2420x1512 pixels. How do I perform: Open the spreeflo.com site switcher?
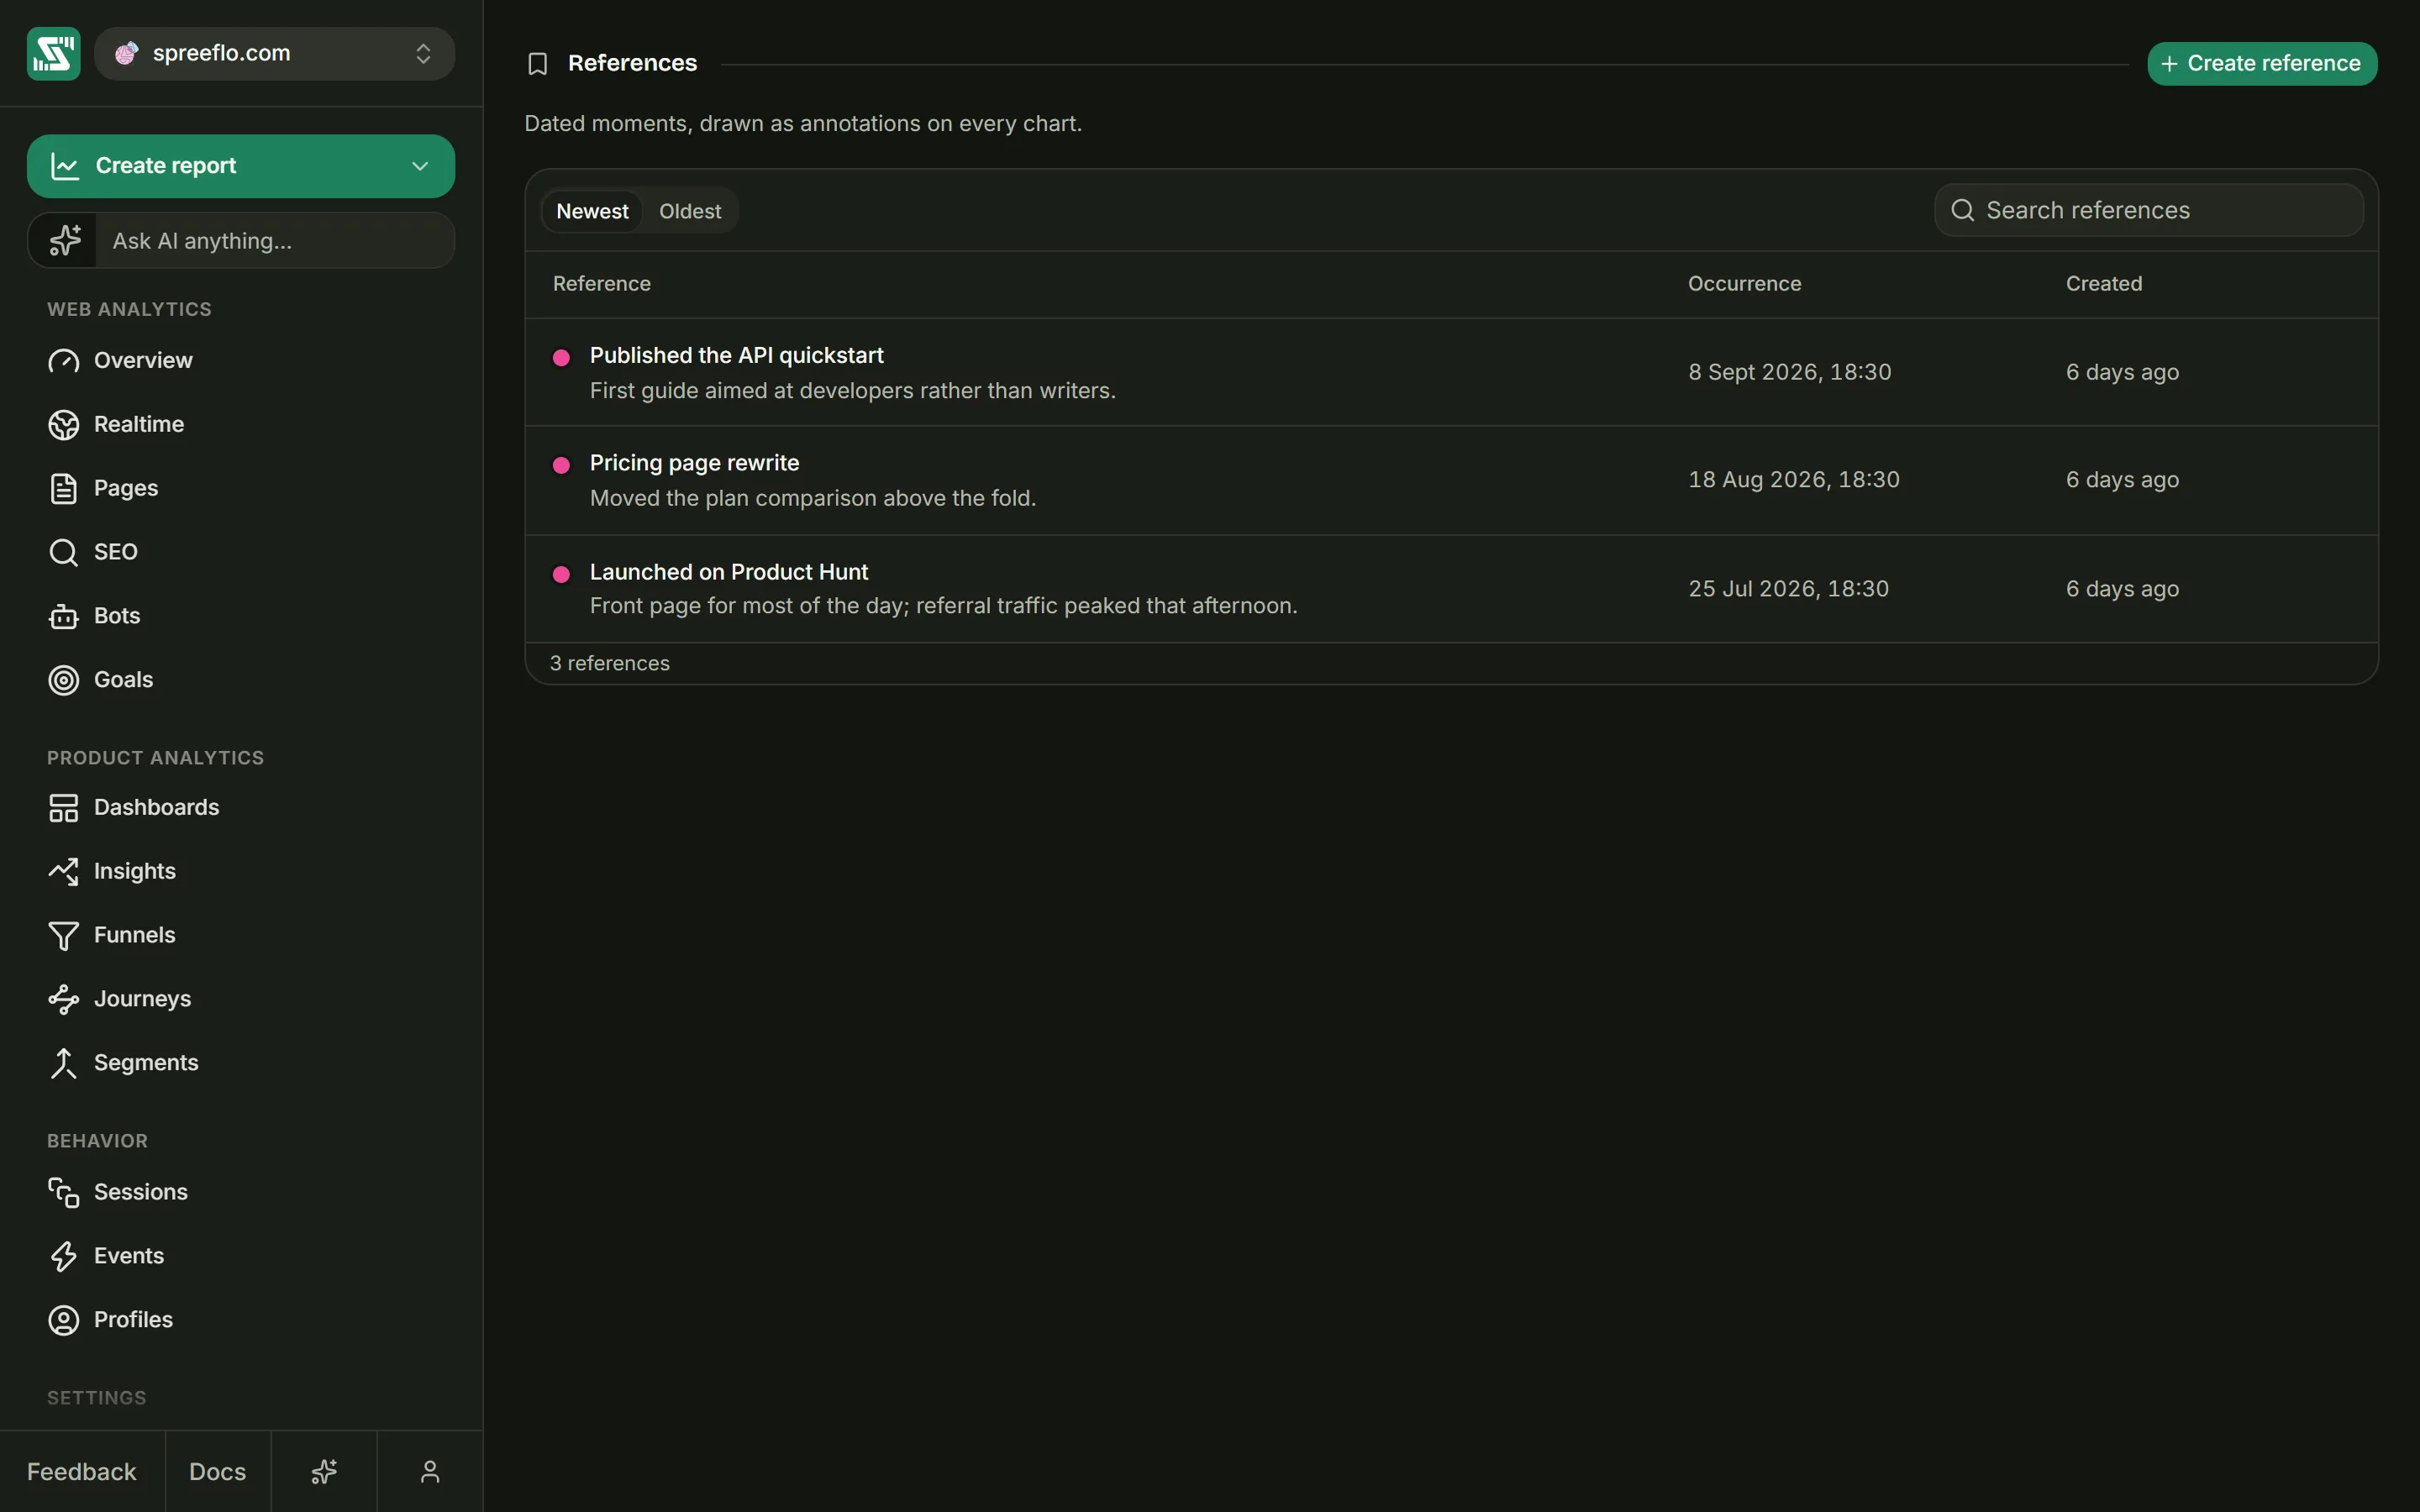(275, 53)
